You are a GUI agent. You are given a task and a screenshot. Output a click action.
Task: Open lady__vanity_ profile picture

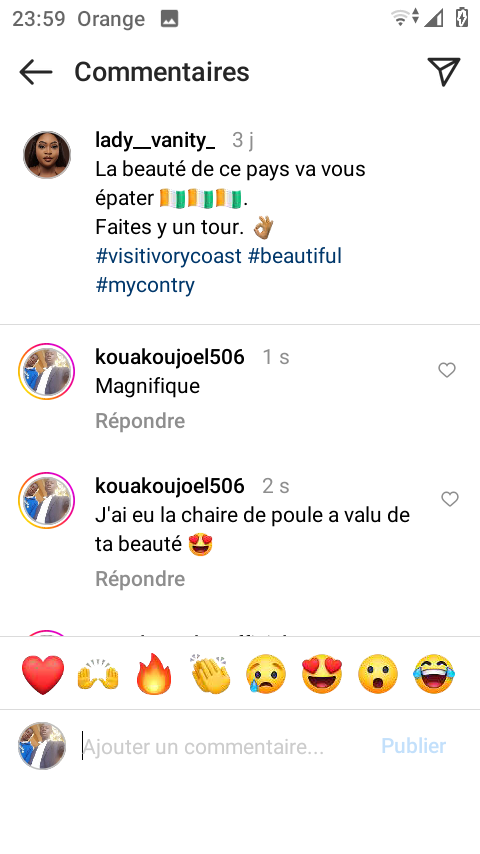tap(47, 155)
